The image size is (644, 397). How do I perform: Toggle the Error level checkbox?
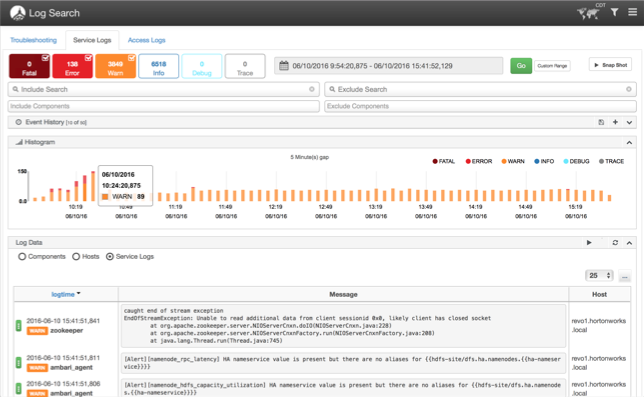[88, 58]
